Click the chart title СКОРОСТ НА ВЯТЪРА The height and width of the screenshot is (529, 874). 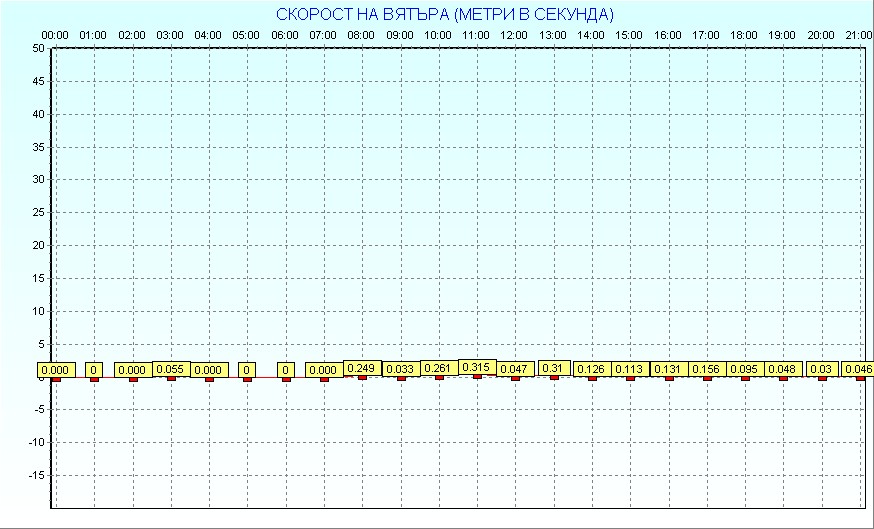coord(445,14)
